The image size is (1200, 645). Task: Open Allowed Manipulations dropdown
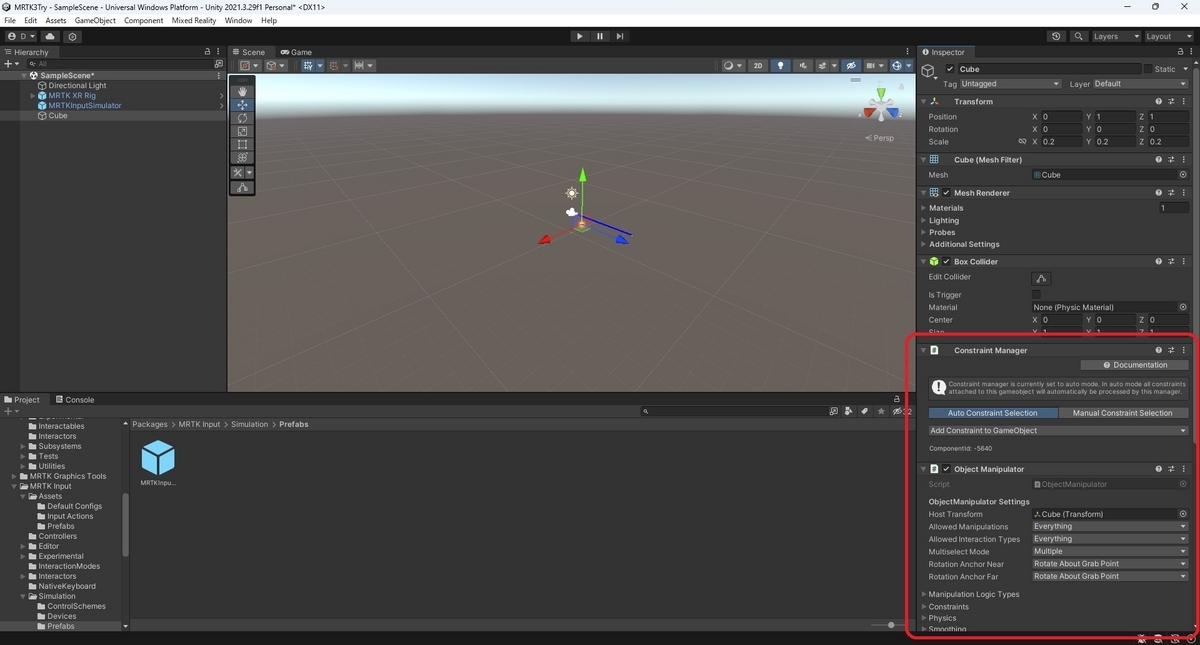pyautogui.click(x=1110, y=527)
